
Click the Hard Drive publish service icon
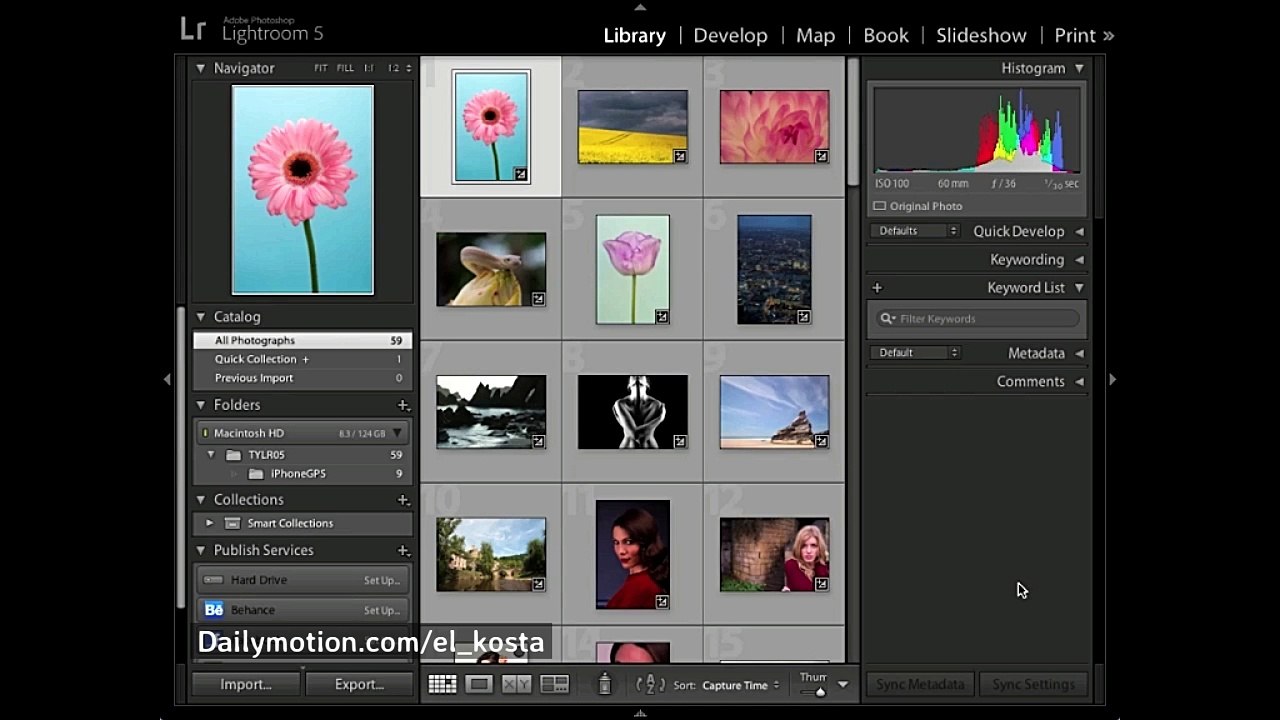click(213, 580)
